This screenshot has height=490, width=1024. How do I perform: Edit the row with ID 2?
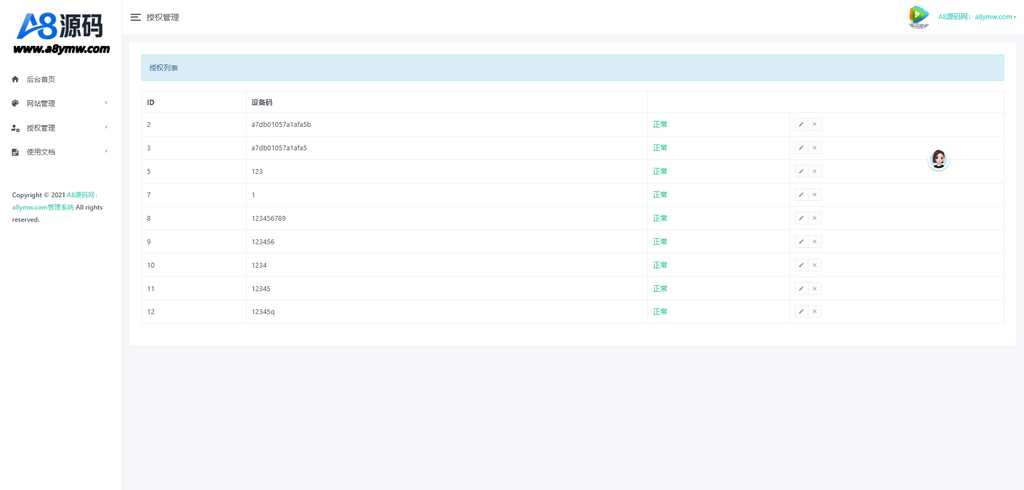[x=801, y=124]
